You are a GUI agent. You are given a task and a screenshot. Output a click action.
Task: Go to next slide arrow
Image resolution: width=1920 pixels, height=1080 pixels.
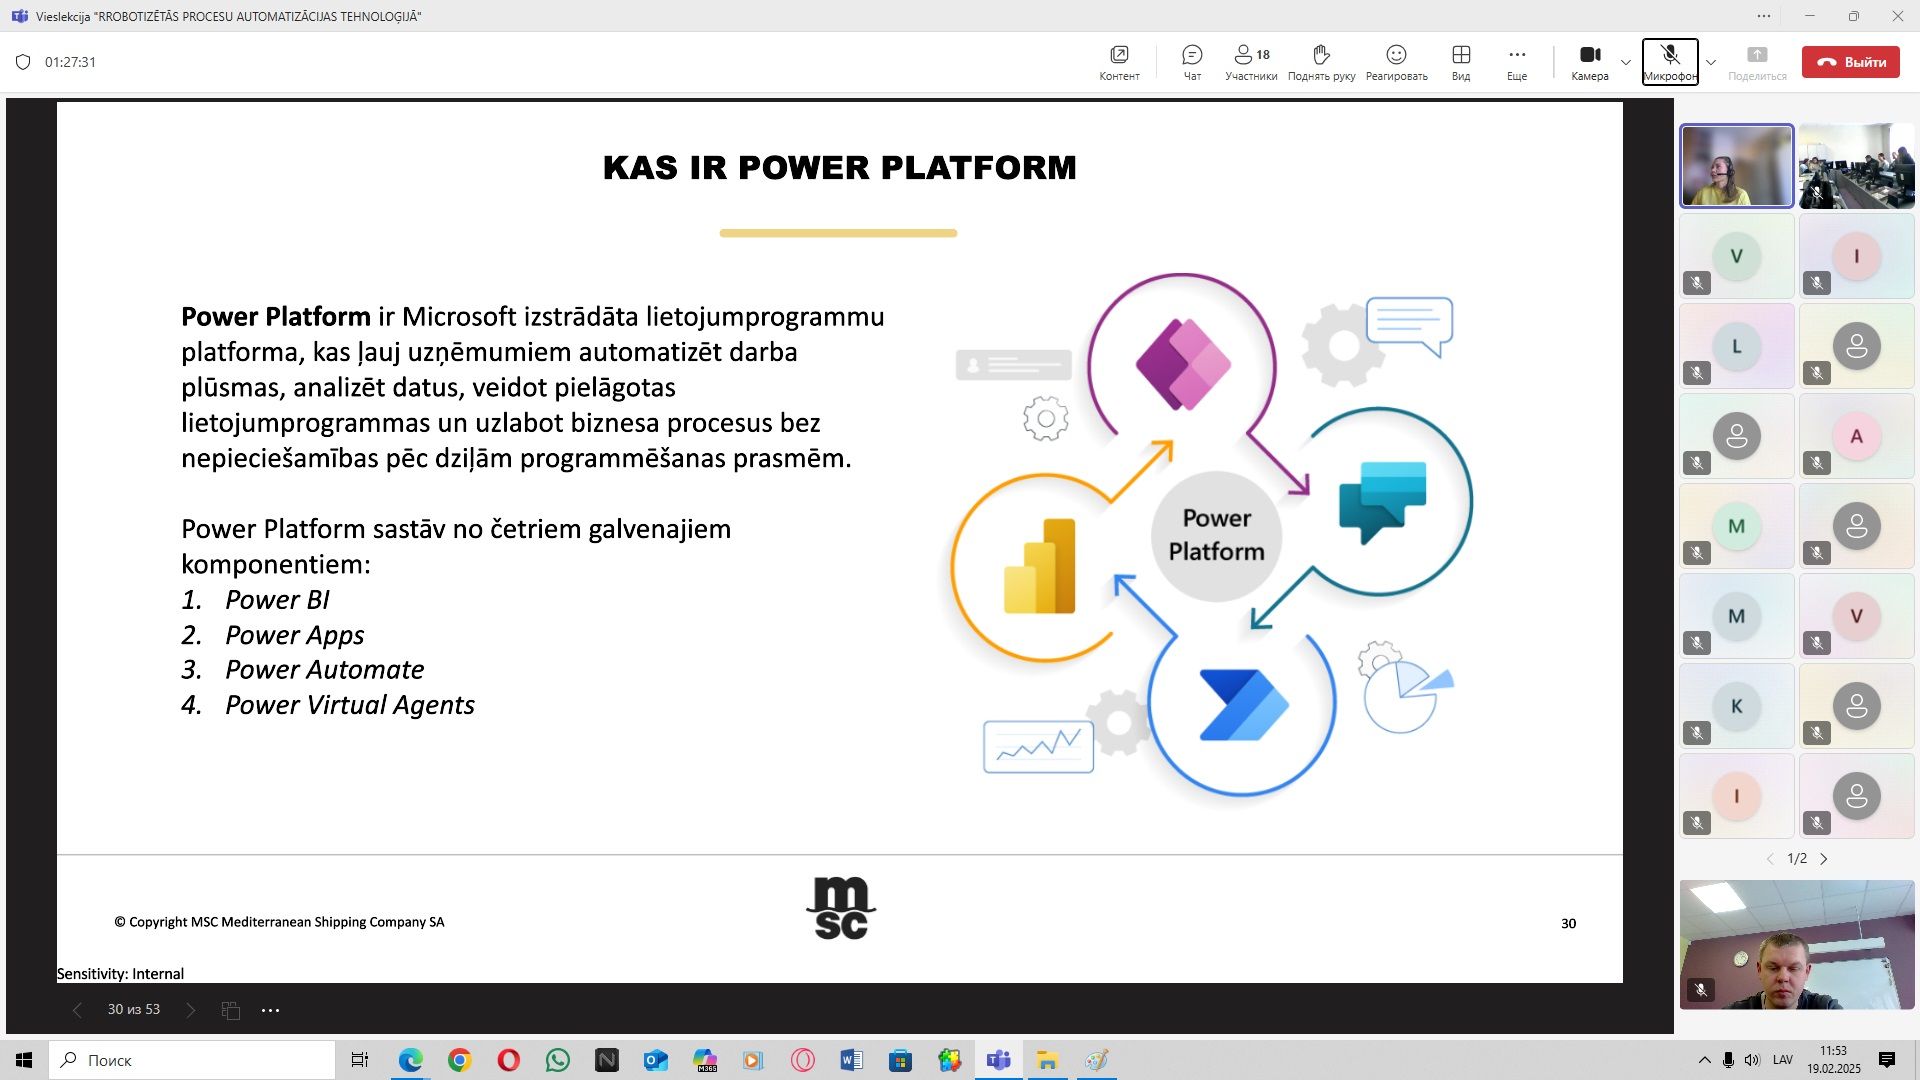point(191,1010)
